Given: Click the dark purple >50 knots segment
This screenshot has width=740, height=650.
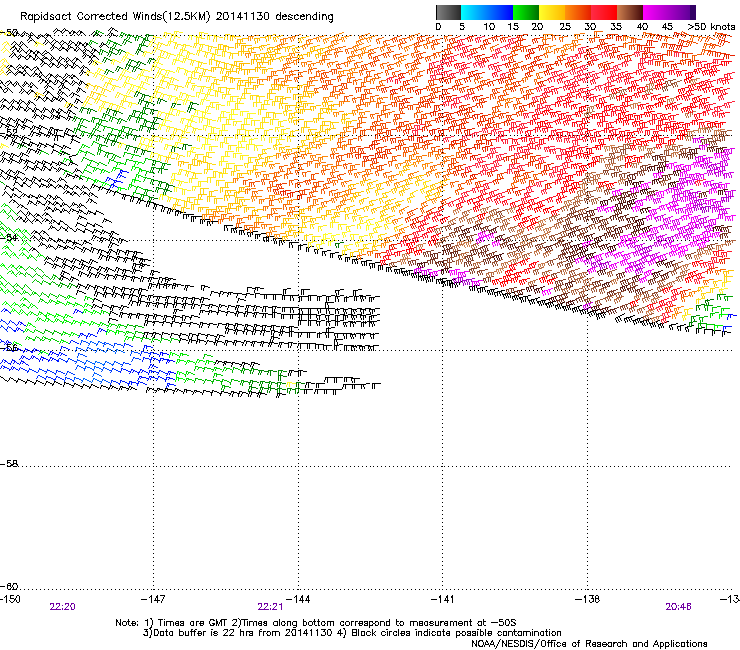Looking at the screenshot, I should pos(693,12).
